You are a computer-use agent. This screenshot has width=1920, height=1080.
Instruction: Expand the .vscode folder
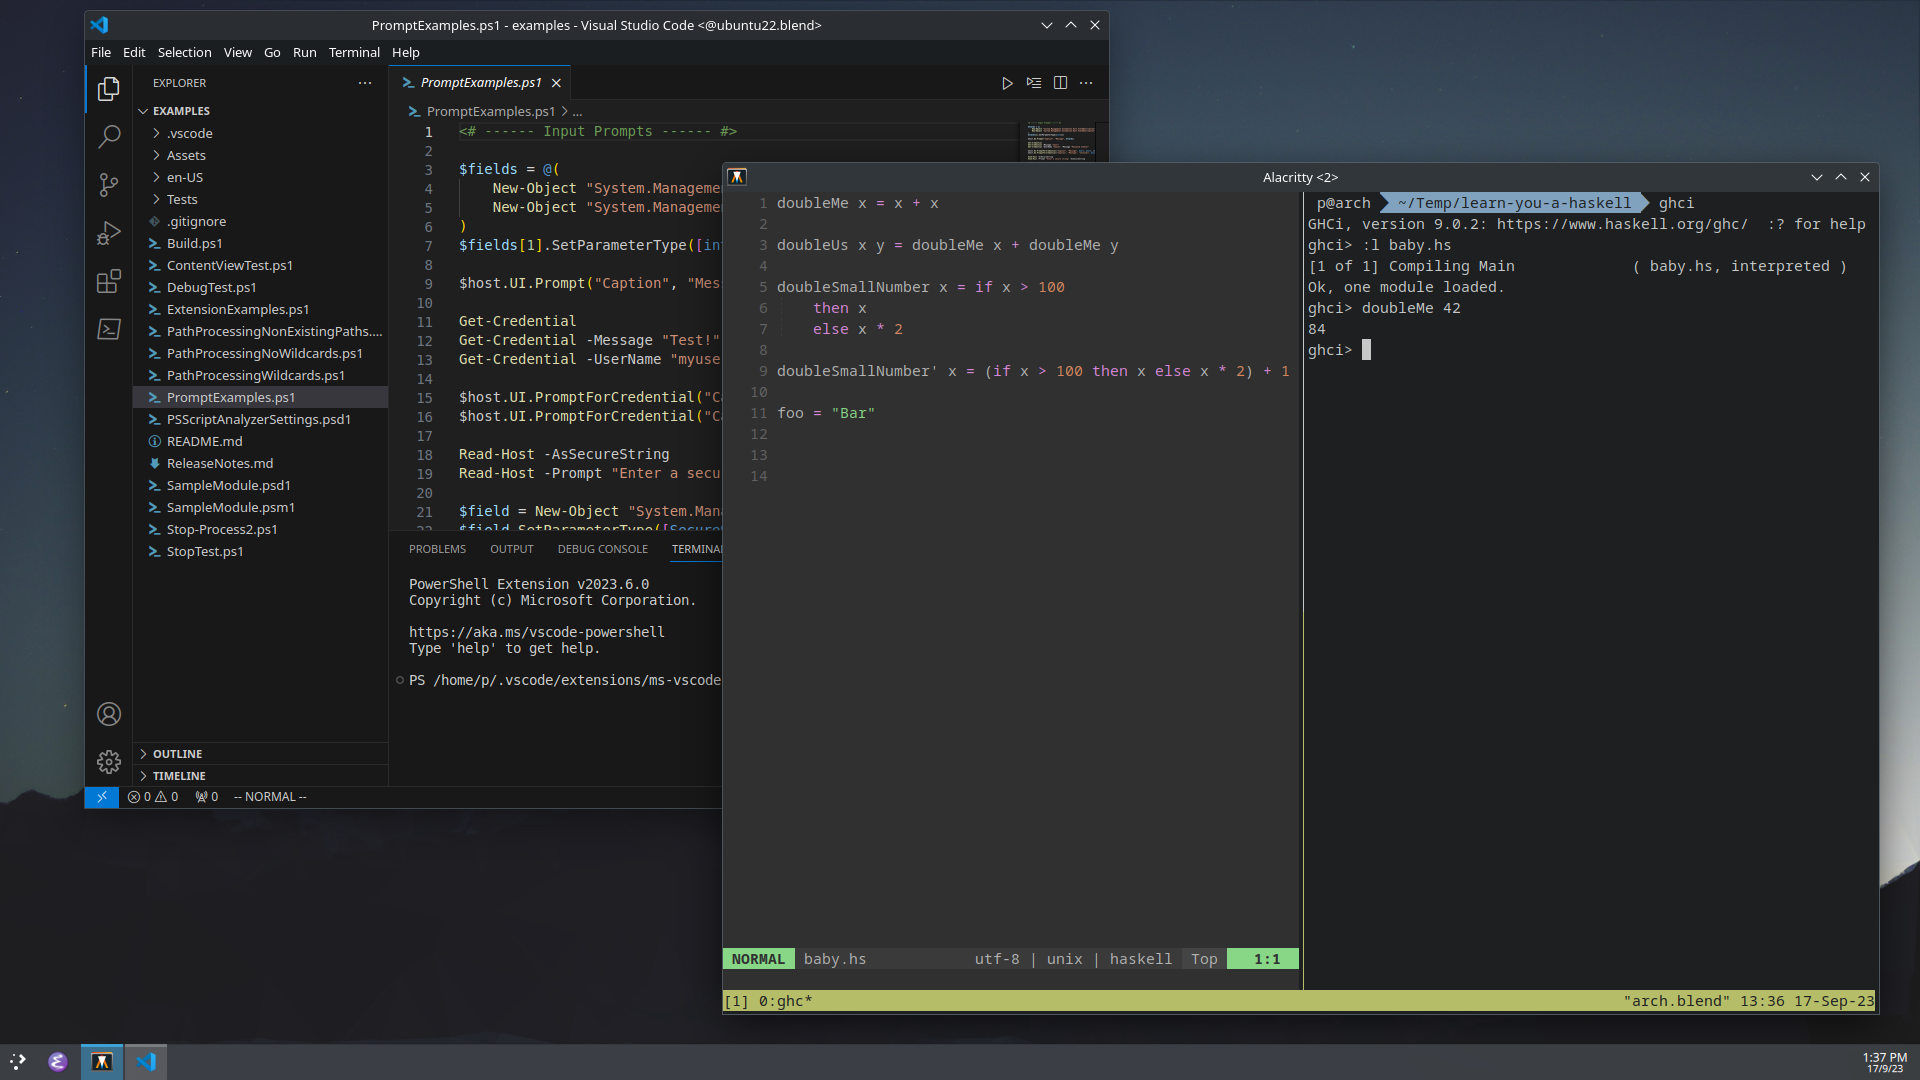click(x=260, y=133)
